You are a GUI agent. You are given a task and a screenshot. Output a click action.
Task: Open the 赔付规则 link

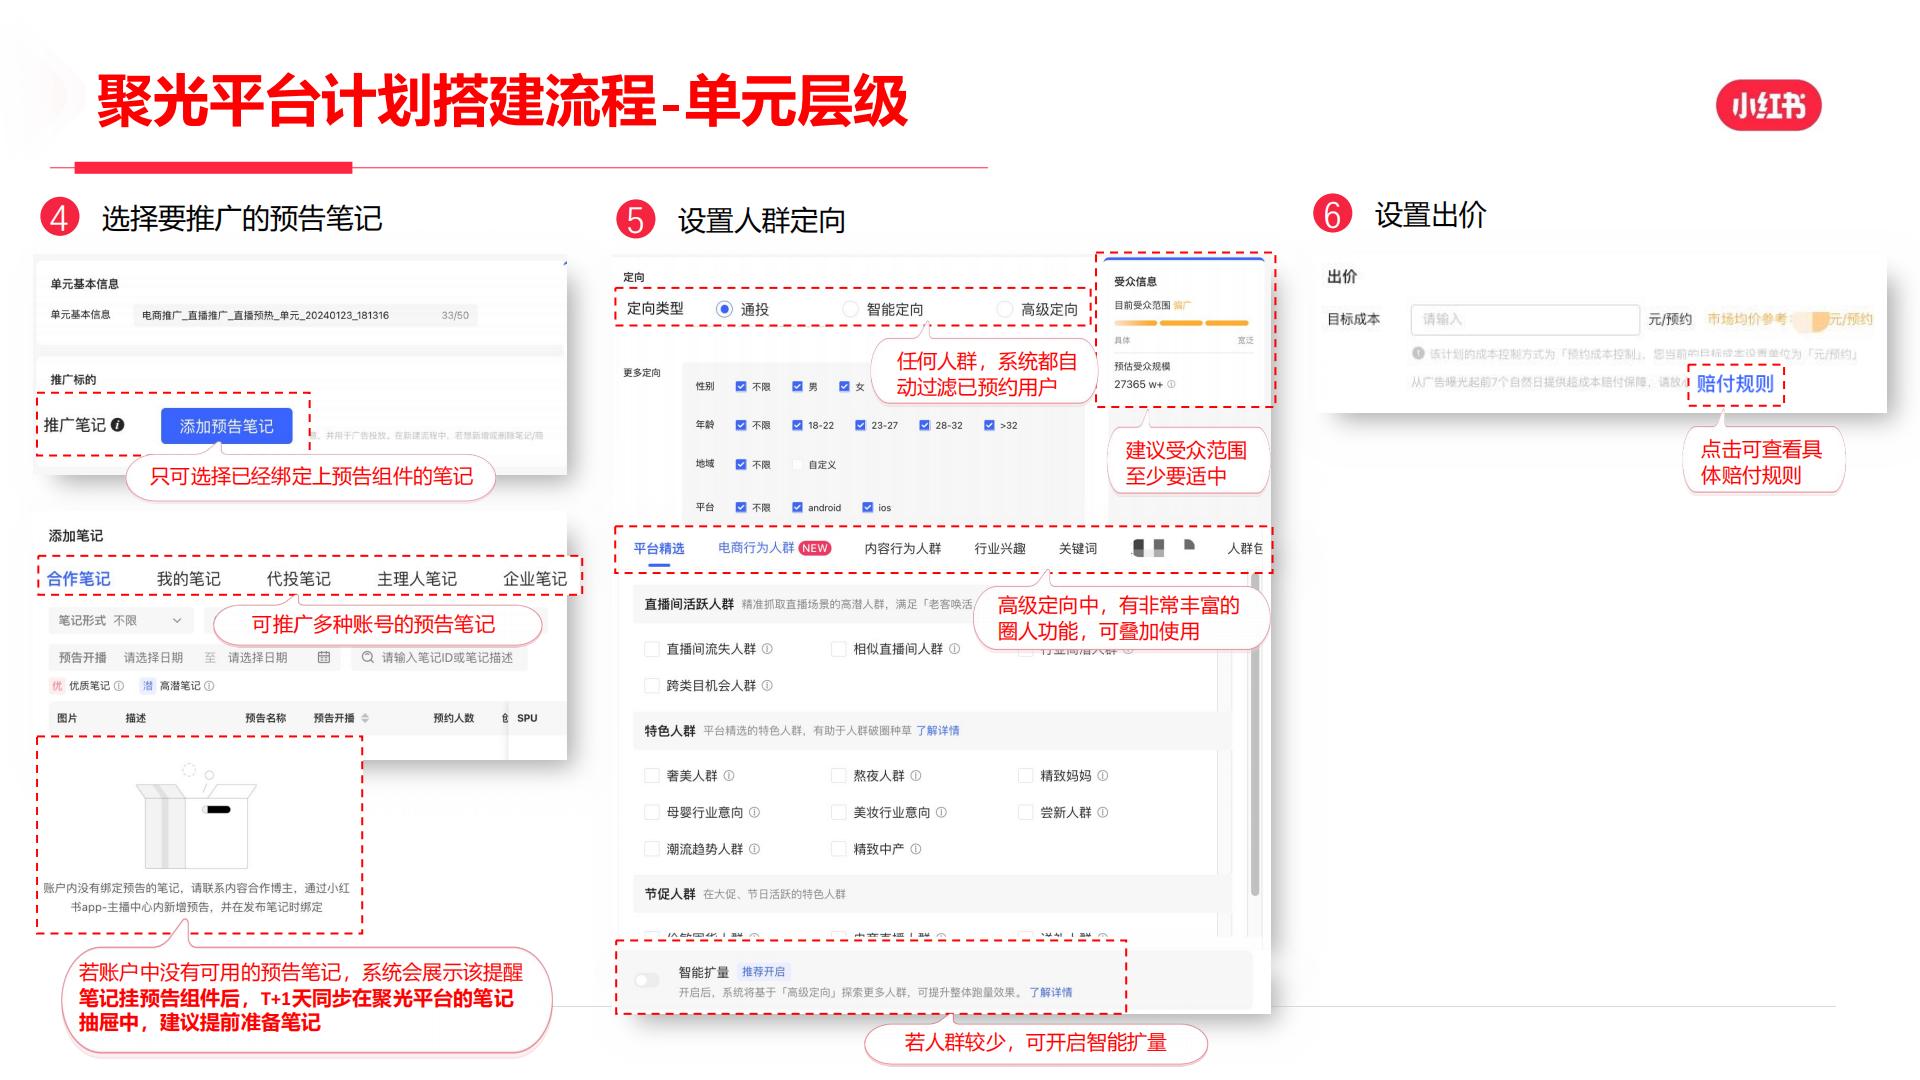(x=1735, y=384)
